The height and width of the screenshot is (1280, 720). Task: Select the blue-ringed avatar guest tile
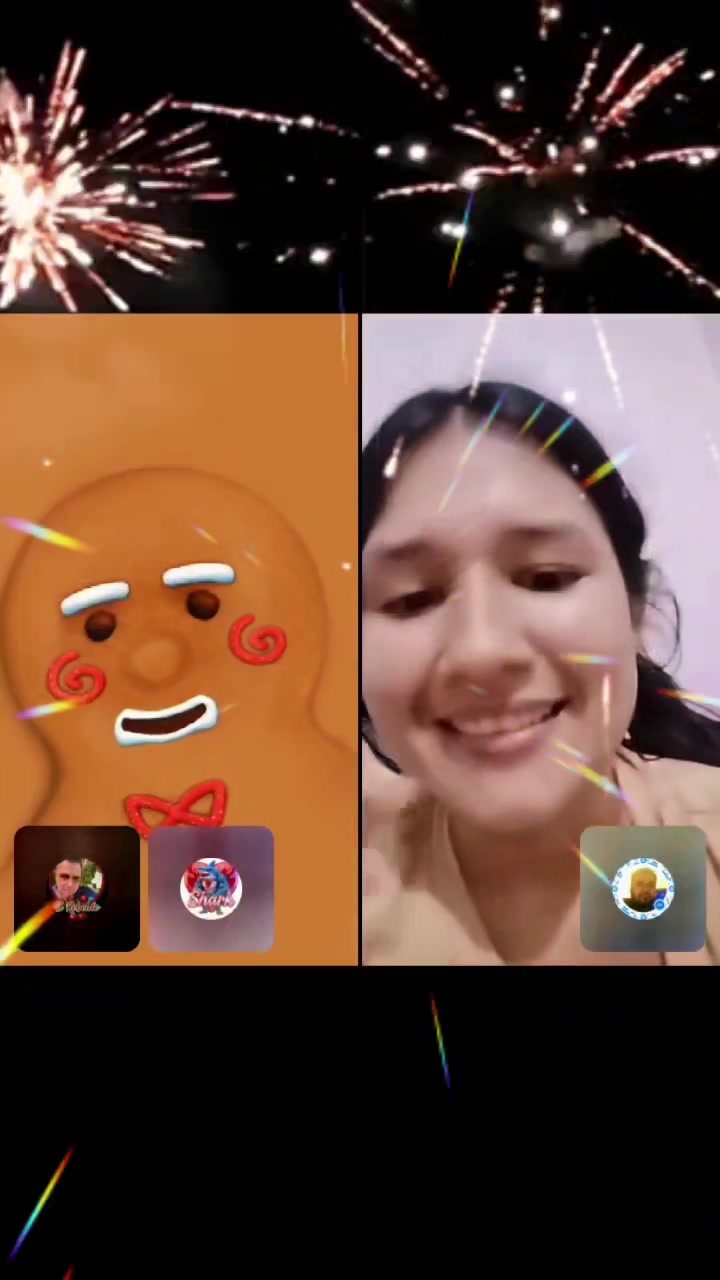643,889
